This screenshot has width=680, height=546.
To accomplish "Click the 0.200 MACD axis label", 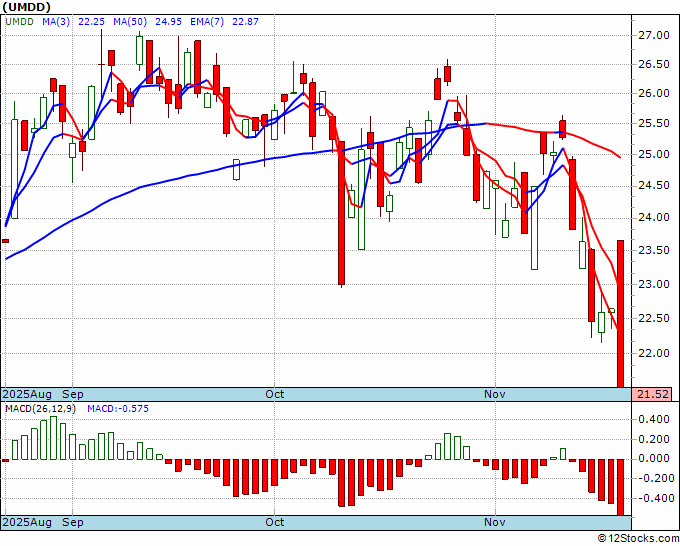I will pyautogui.click(x=654, y=439).
